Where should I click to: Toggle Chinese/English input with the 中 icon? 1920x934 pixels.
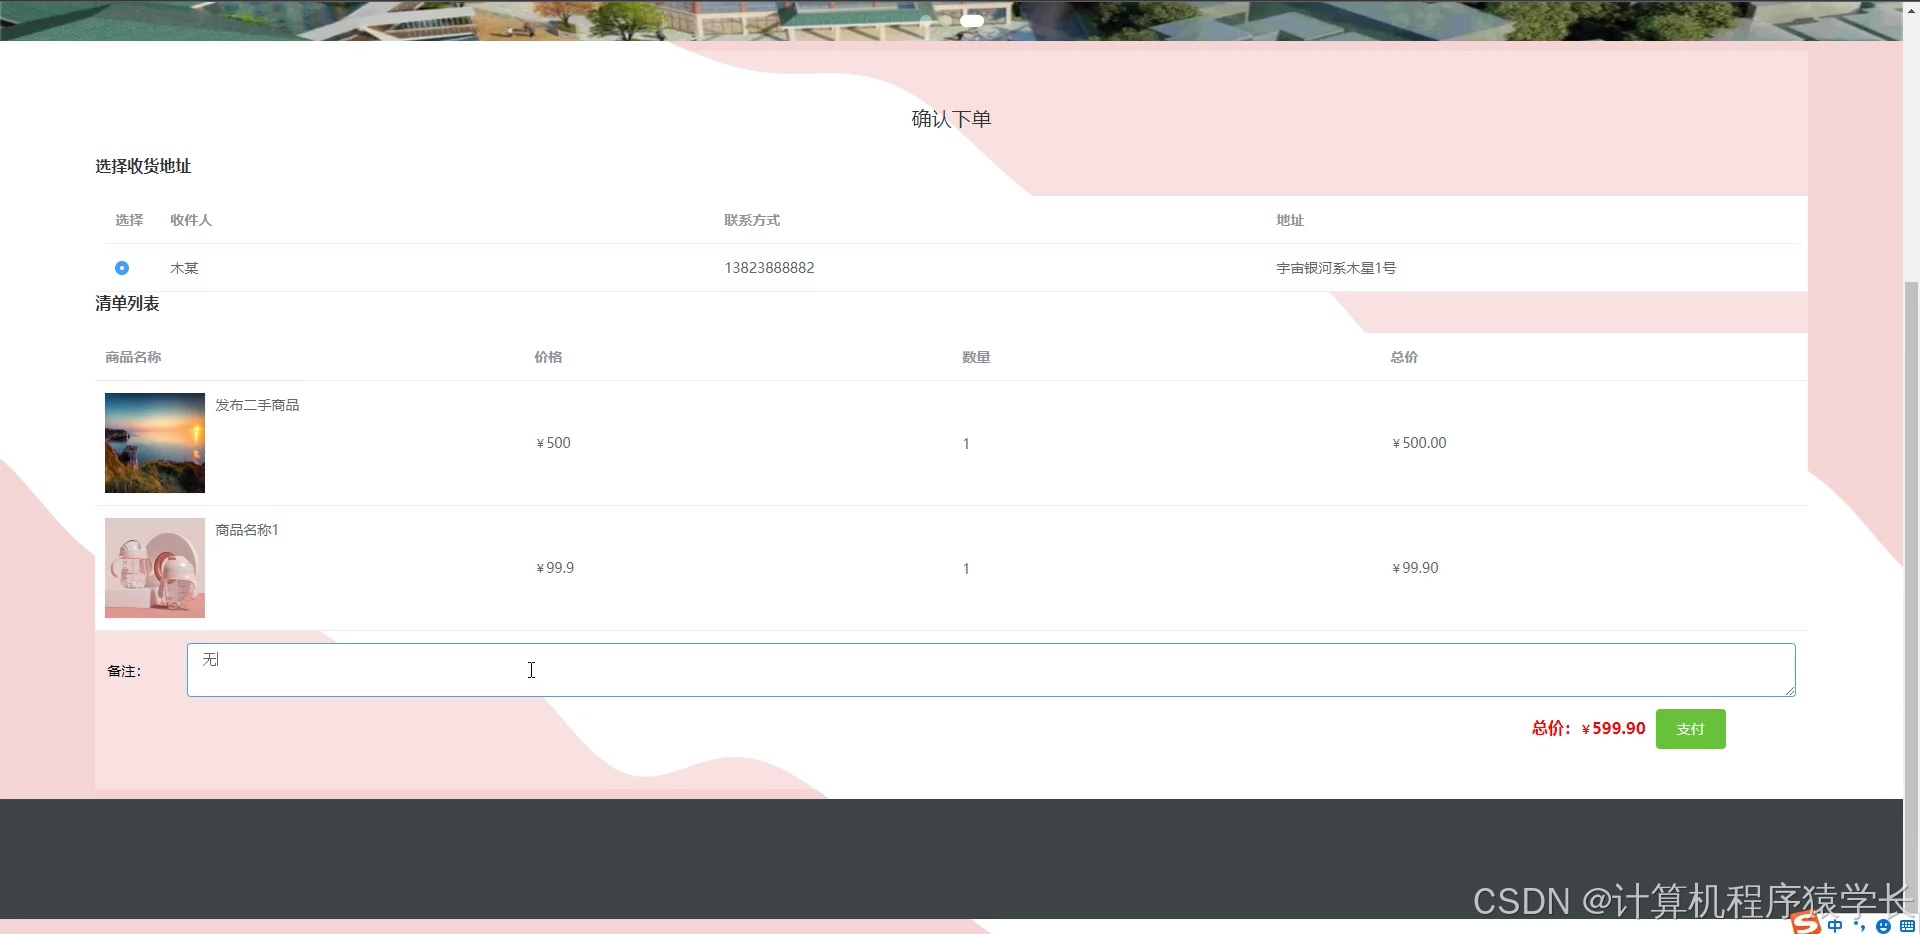coord(1835,925)
